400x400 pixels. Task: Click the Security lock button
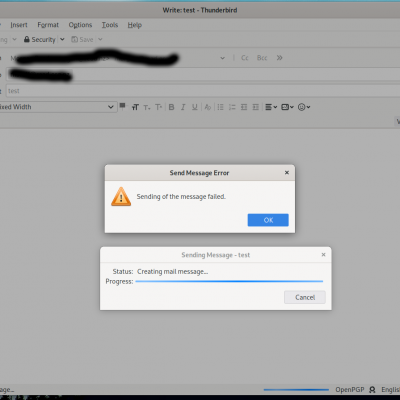(x=40, y=40)
